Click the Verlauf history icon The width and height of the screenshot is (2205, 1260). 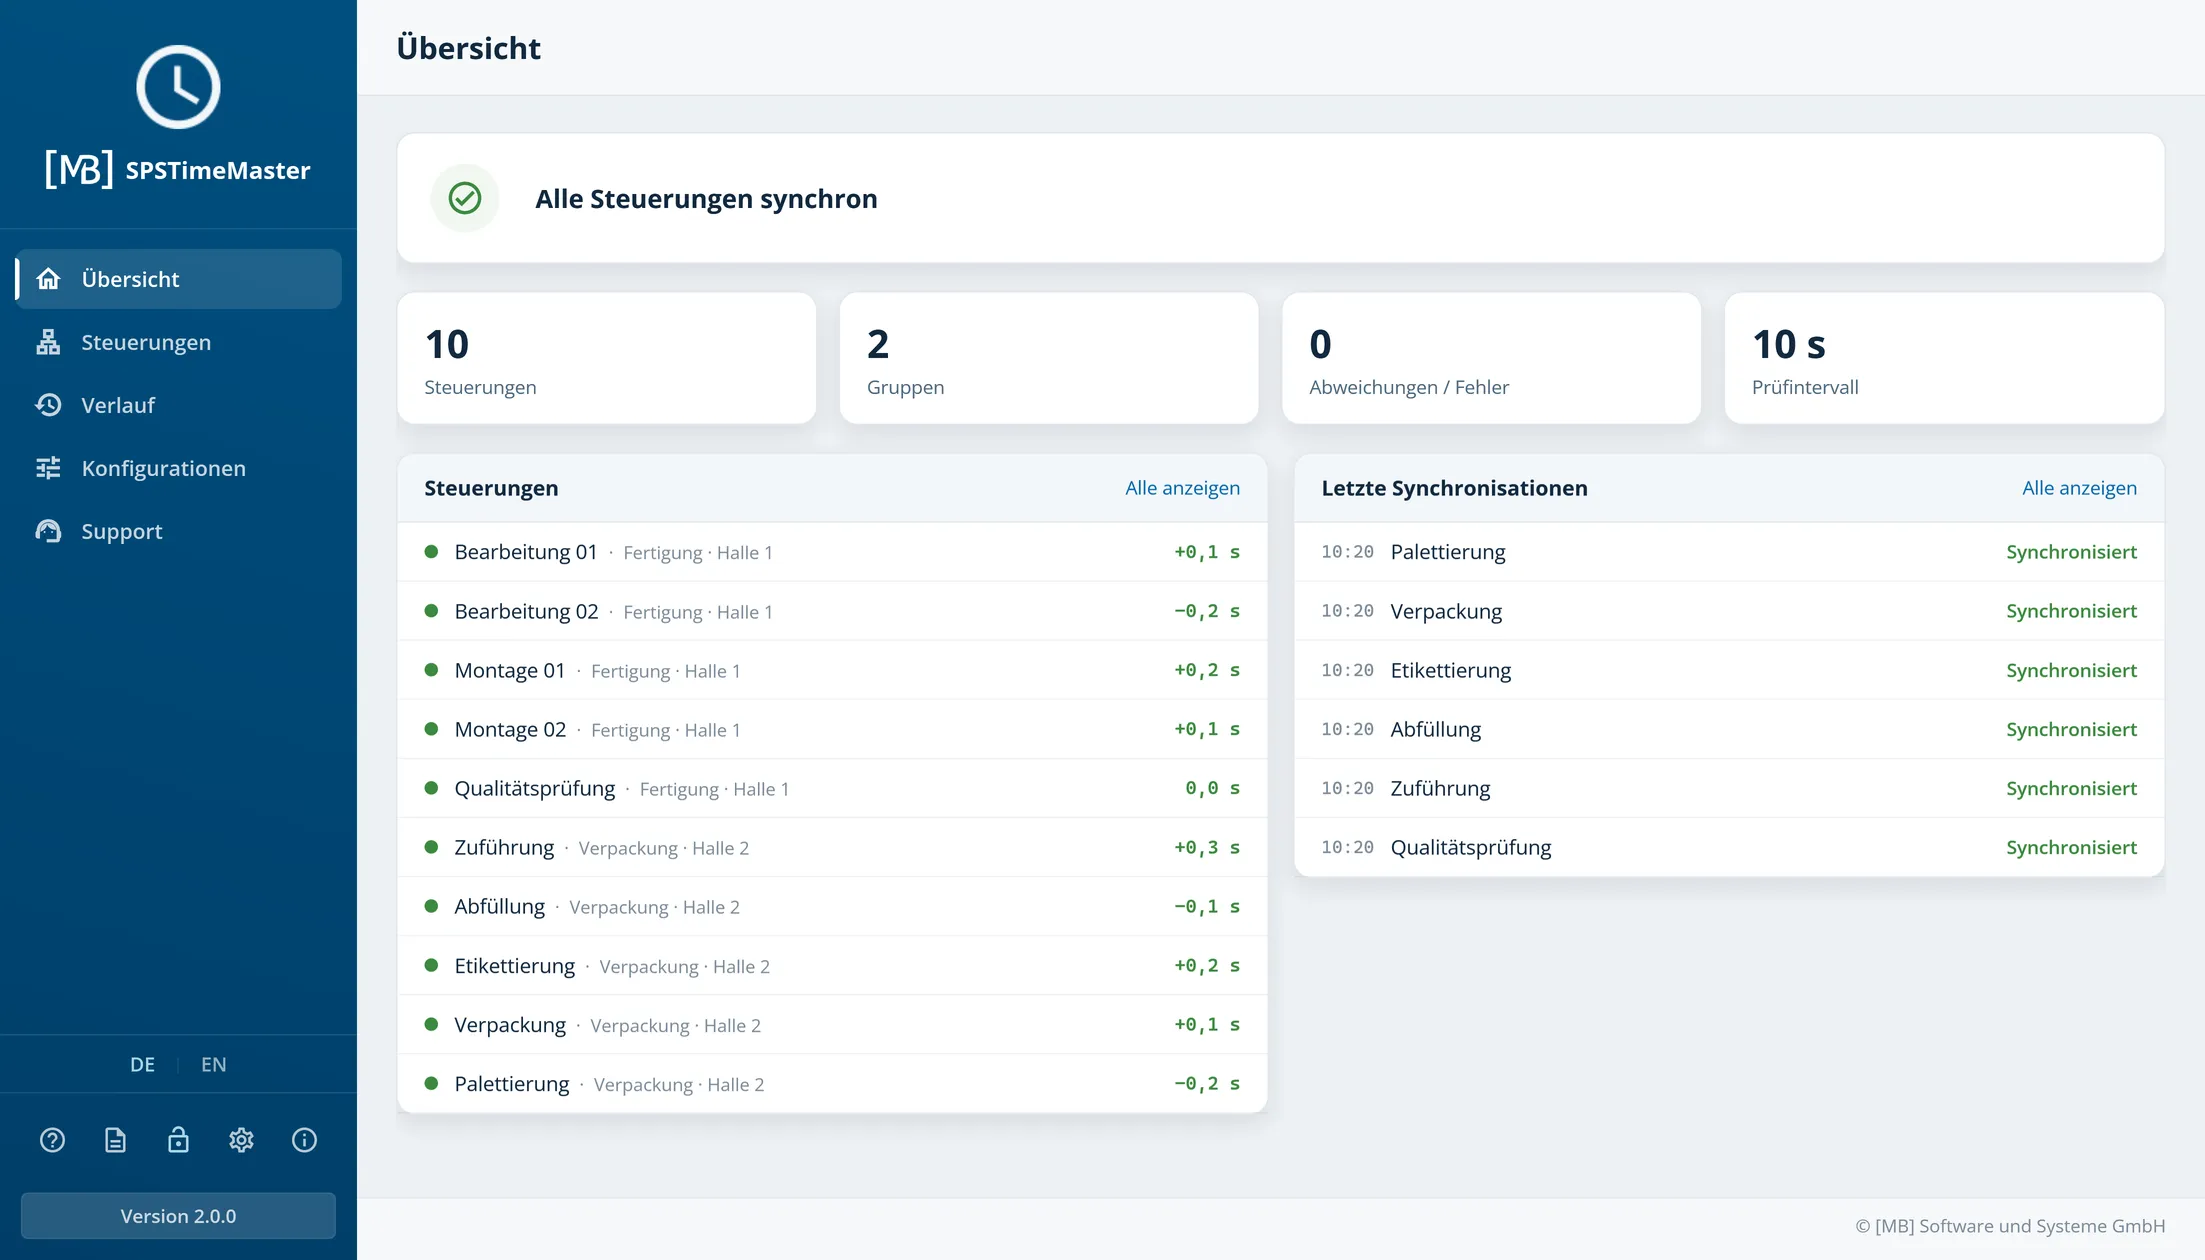[48, 405]
